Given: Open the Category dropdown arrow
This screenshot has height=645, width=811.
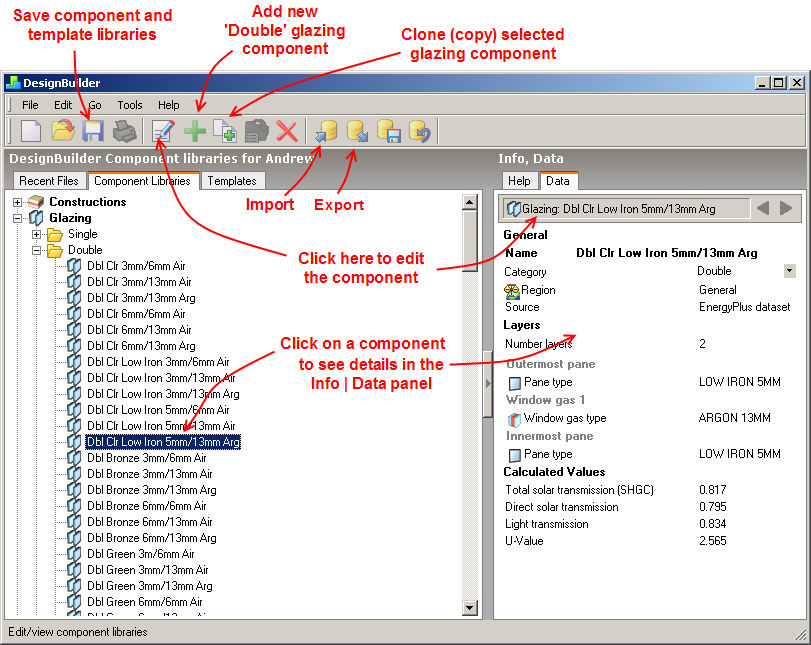Looking at the screenshot, I should pyautogui.click(x=789, y=271).
